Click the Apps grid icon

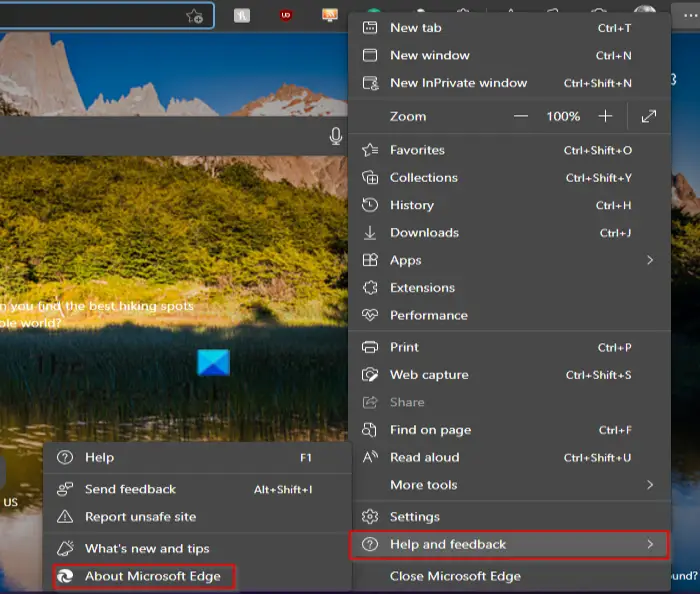[x=370, y=260]
